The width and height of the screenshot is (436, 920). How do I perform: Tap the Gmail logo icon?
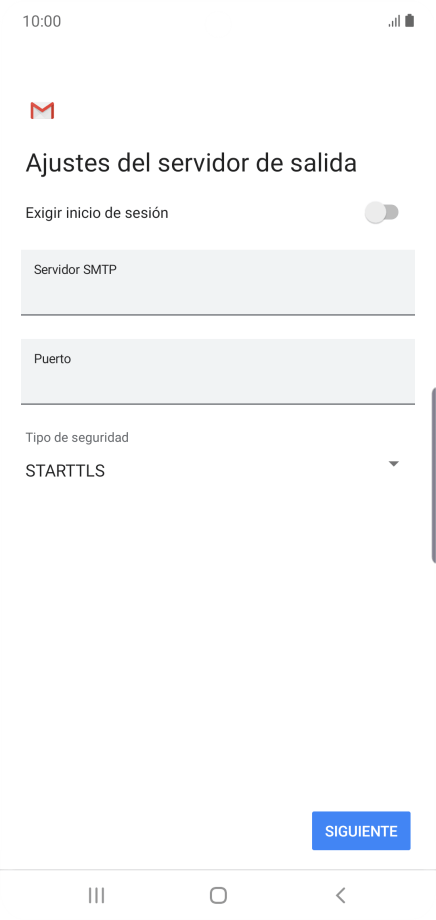tap(42, 110)
